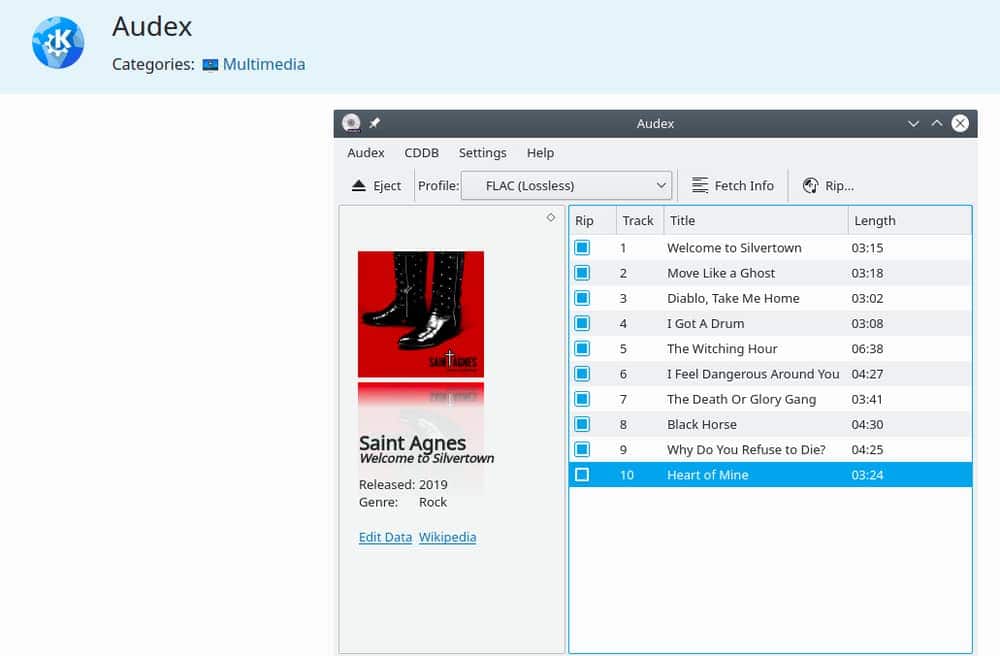Uncheck rip for I Feel Dangerous Around You

[x=582, y=374]
